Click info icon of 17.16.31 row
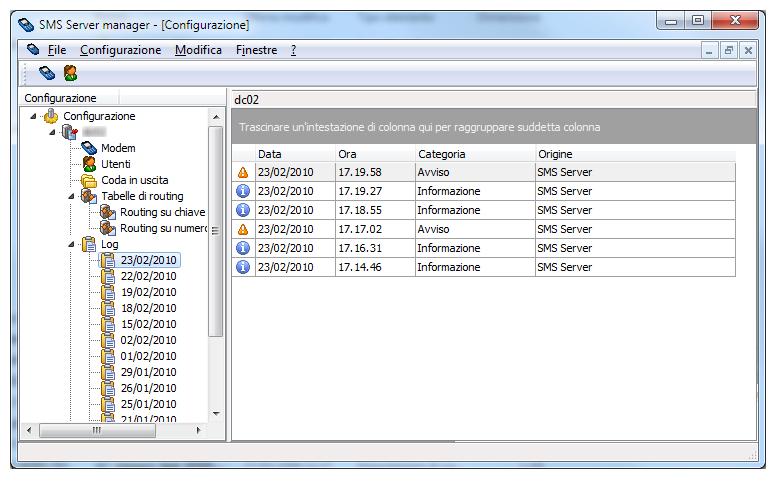 pyautogui.click(x=243, y=248)
